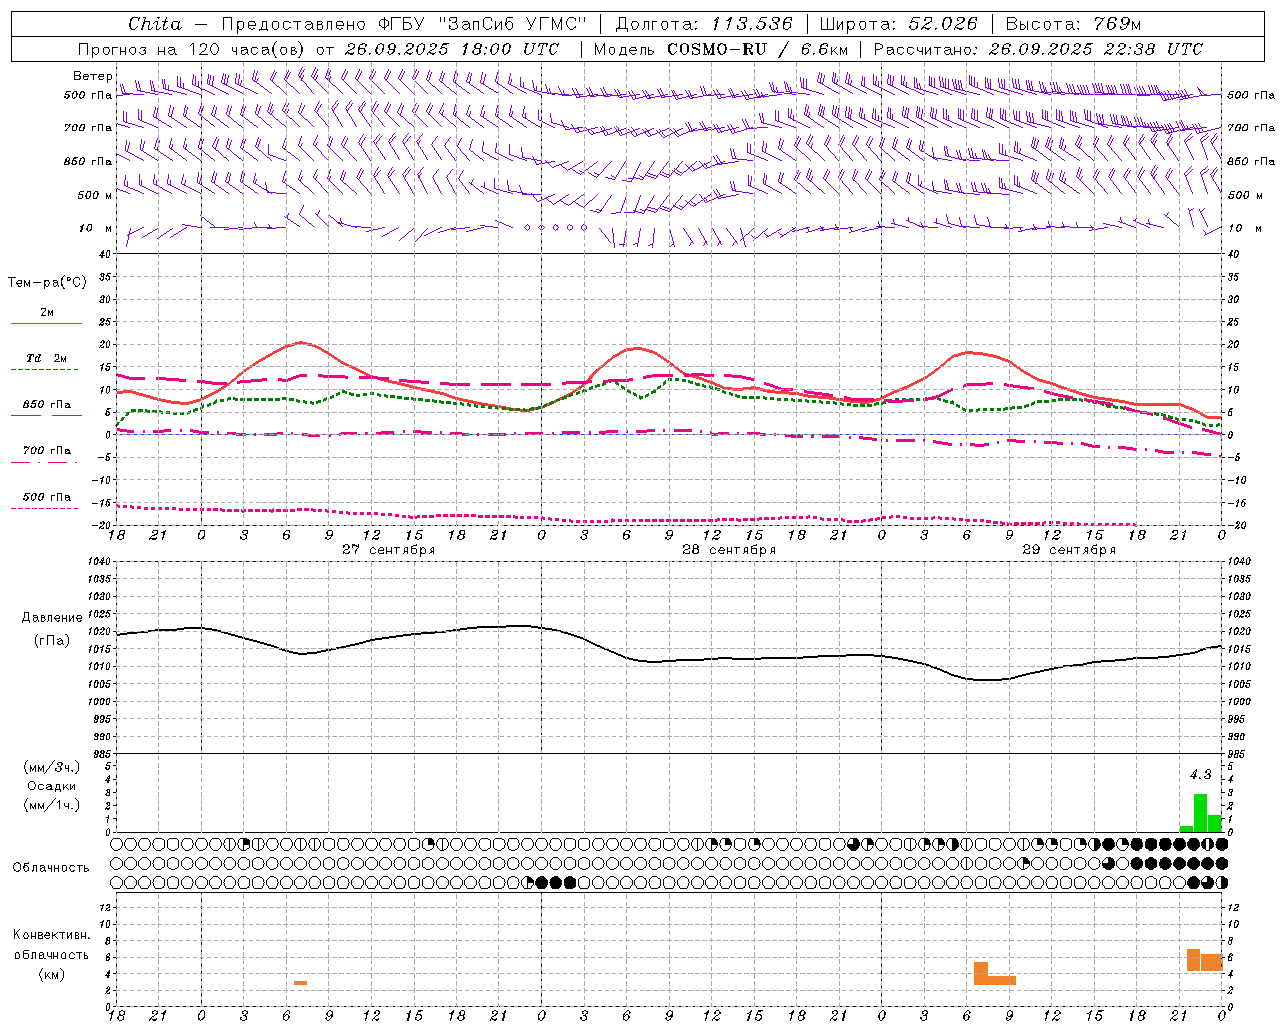Click the tallest green precipitation bar
1280x1024 pixels.
coord(1200,813)
